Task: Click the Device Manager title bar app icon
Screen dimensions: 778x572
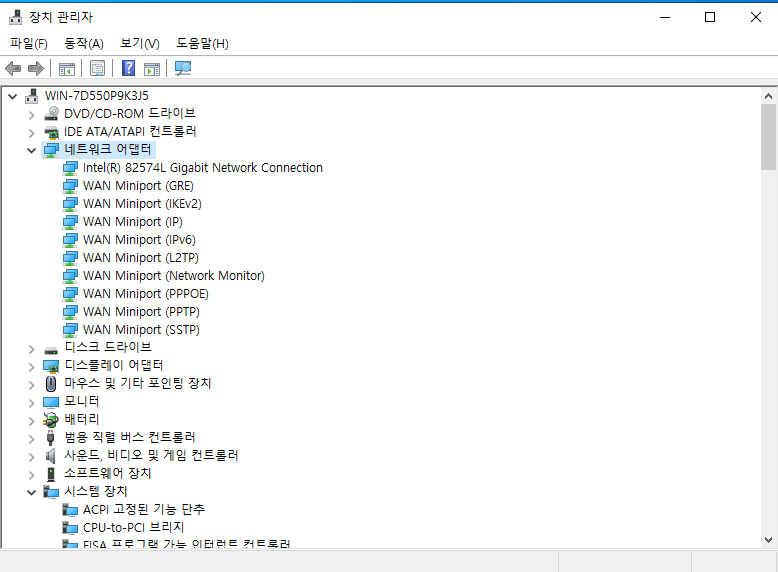Action: [x=15, y=17]
